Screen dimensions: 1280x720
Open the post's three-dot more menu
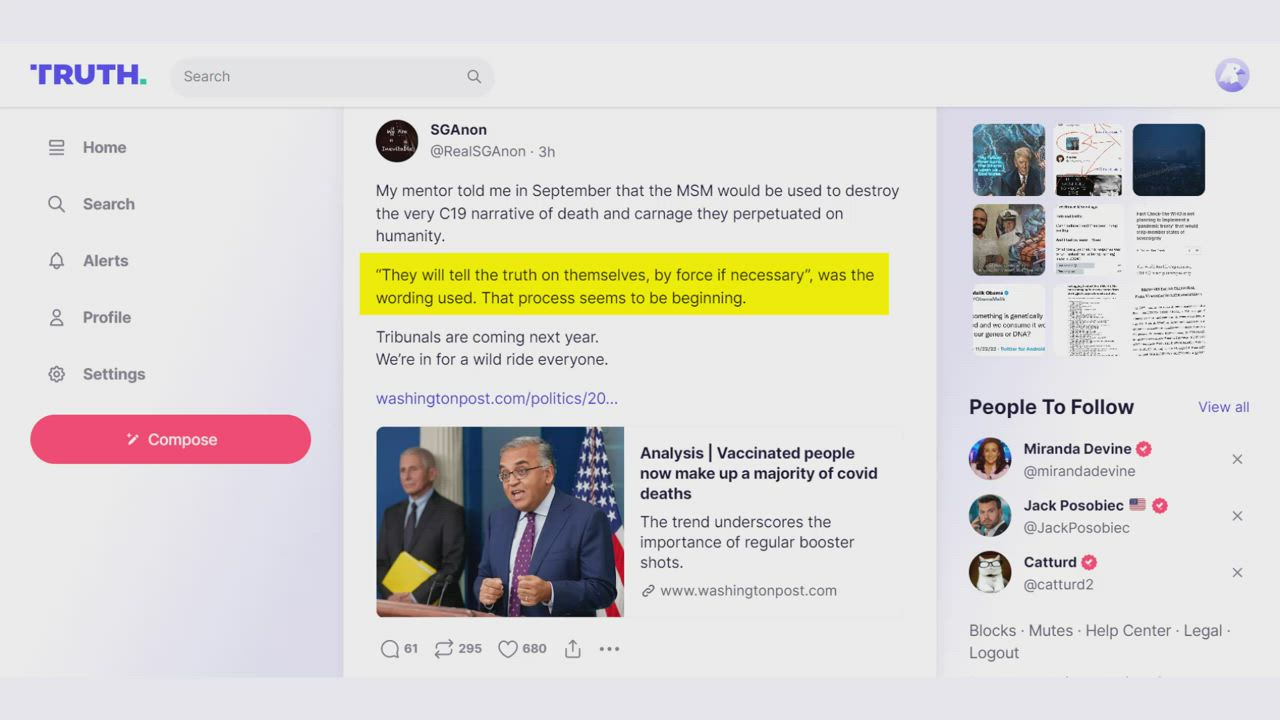(609, 649)
